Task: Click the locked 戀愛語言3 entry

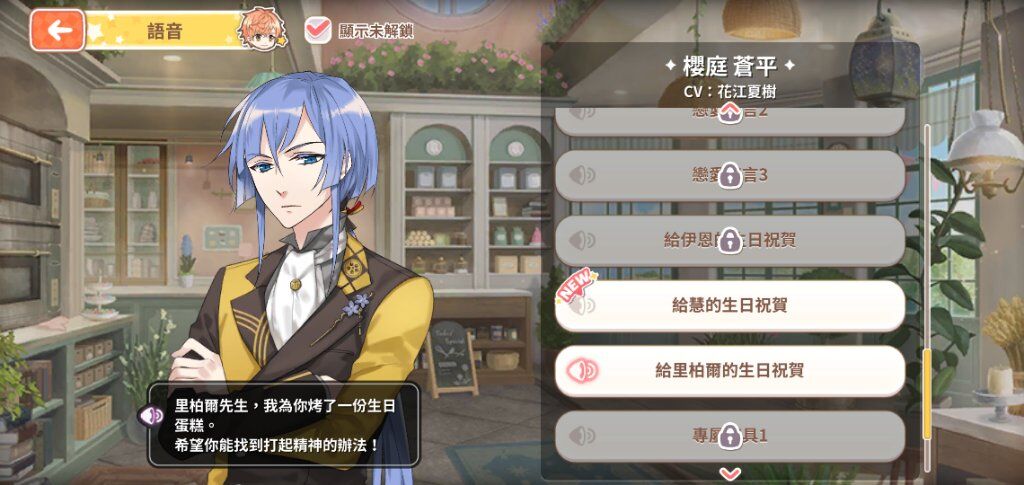Action: click(729, 176)
